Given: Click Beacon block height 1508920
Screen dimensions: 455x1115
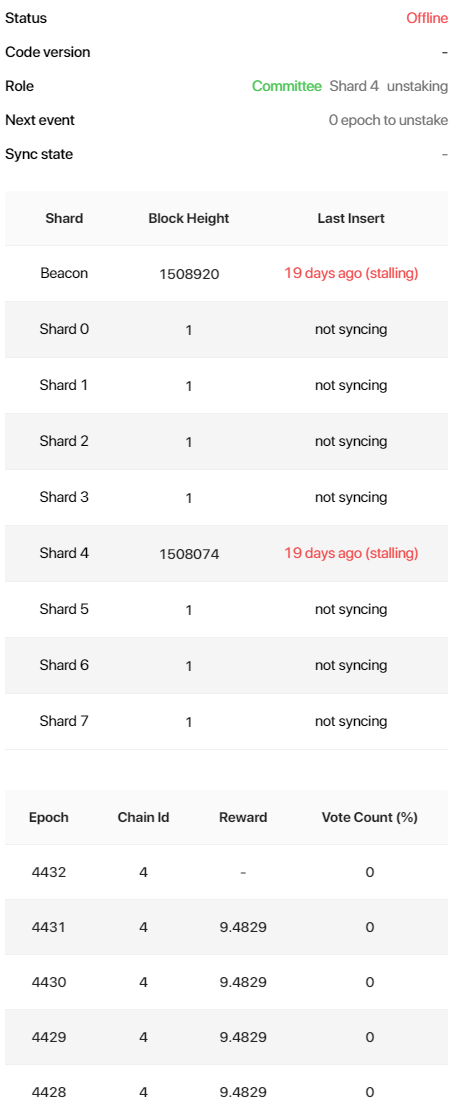Looking at the screenshot, I should 188,274.
